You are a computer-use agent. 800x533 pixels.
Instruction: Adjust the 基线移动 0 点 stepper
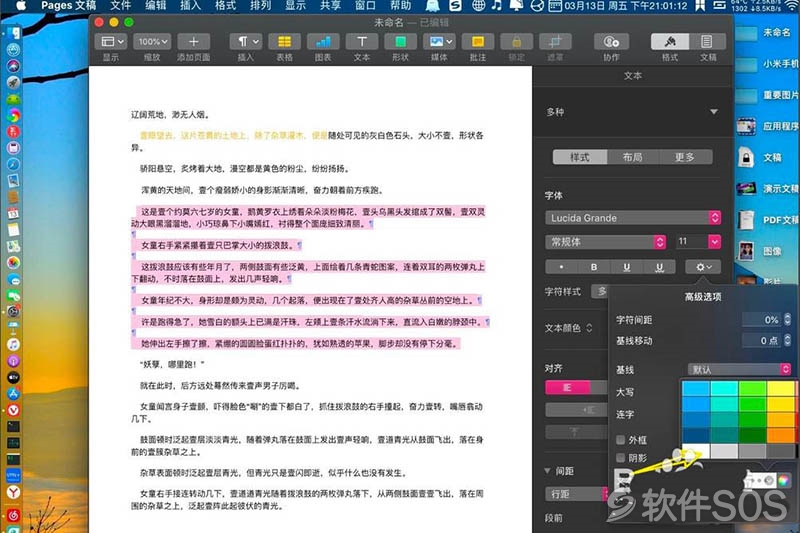point(787,341)
